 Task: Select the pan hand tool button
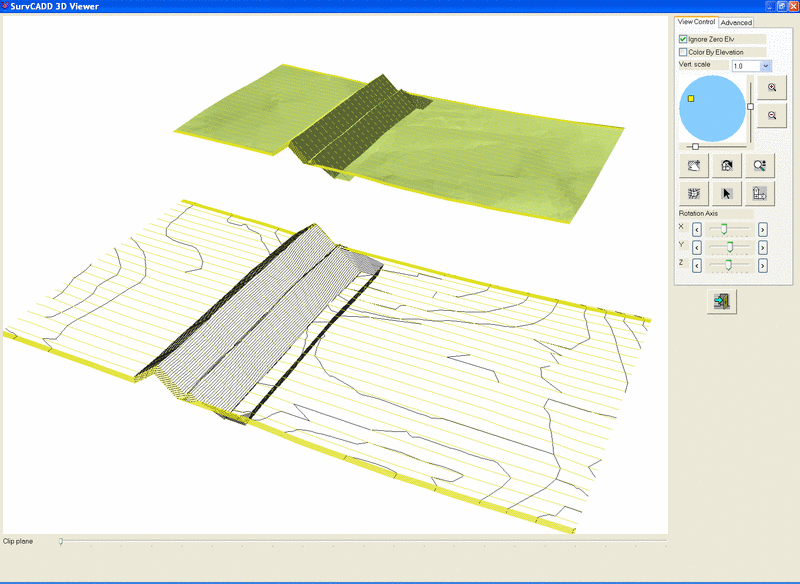(x=694, y=165)
